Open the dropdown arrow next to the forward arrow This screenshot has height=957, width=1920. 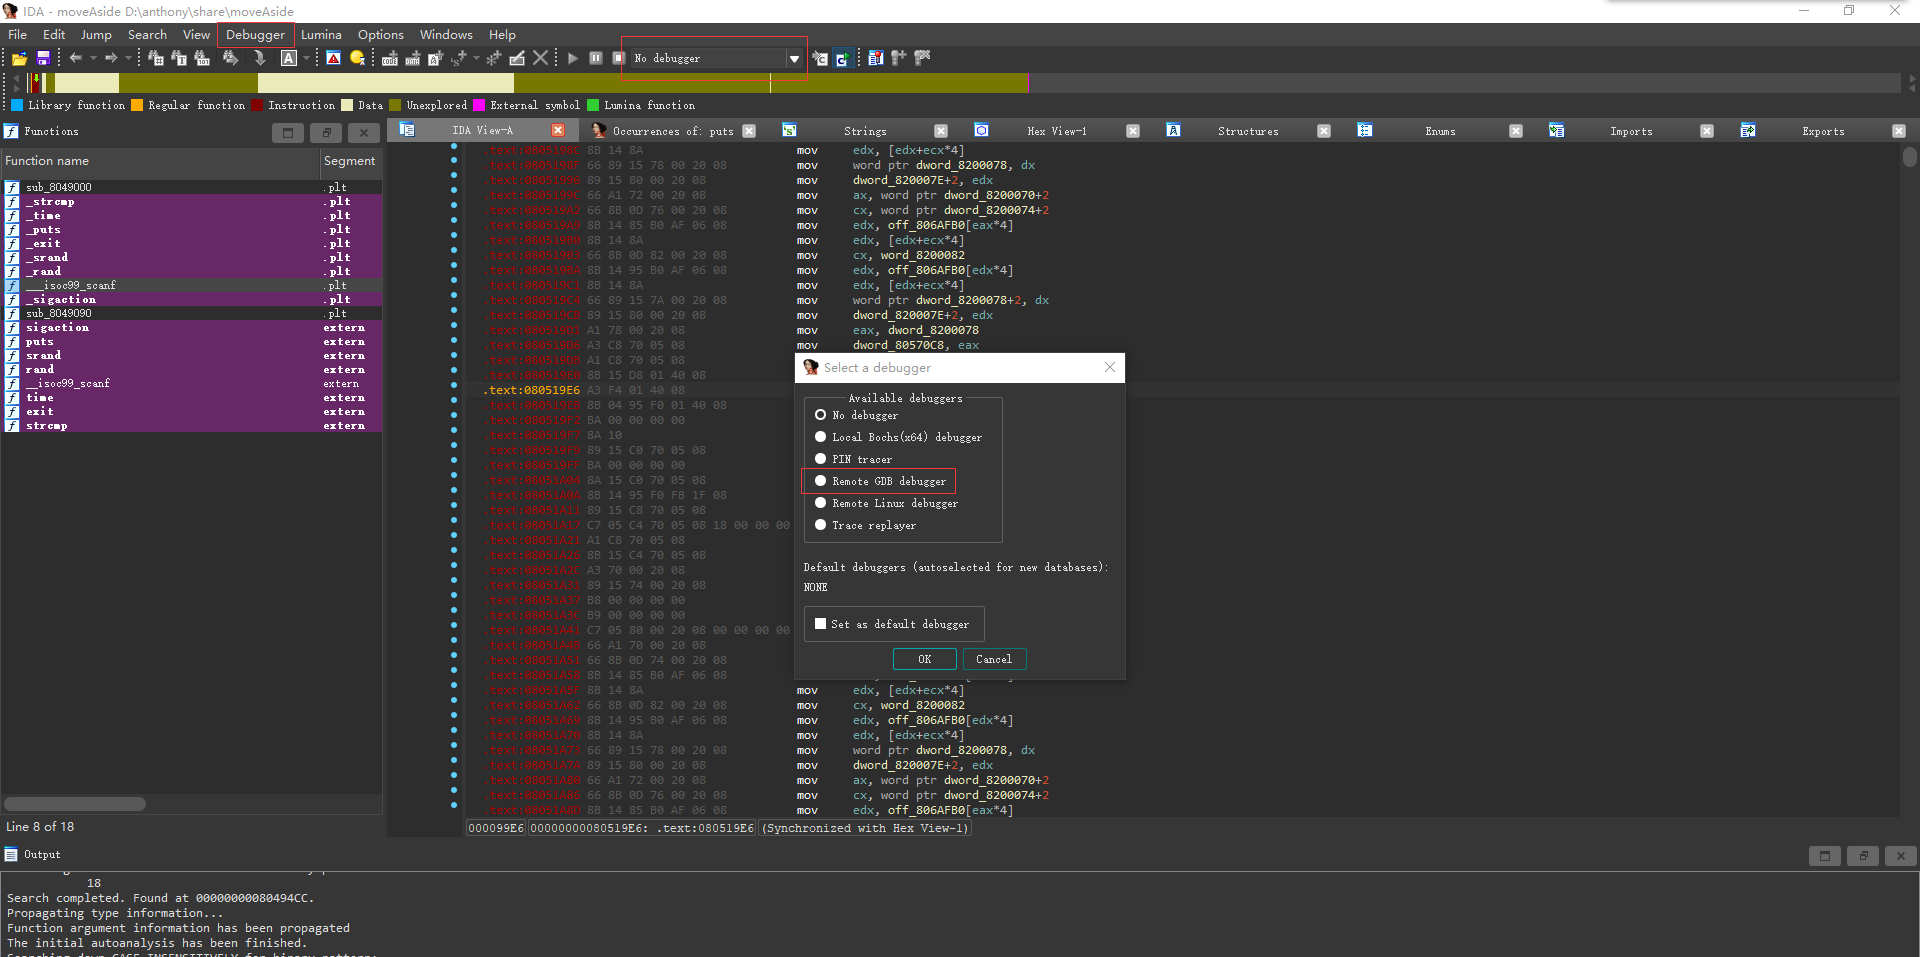click(128, 58)
